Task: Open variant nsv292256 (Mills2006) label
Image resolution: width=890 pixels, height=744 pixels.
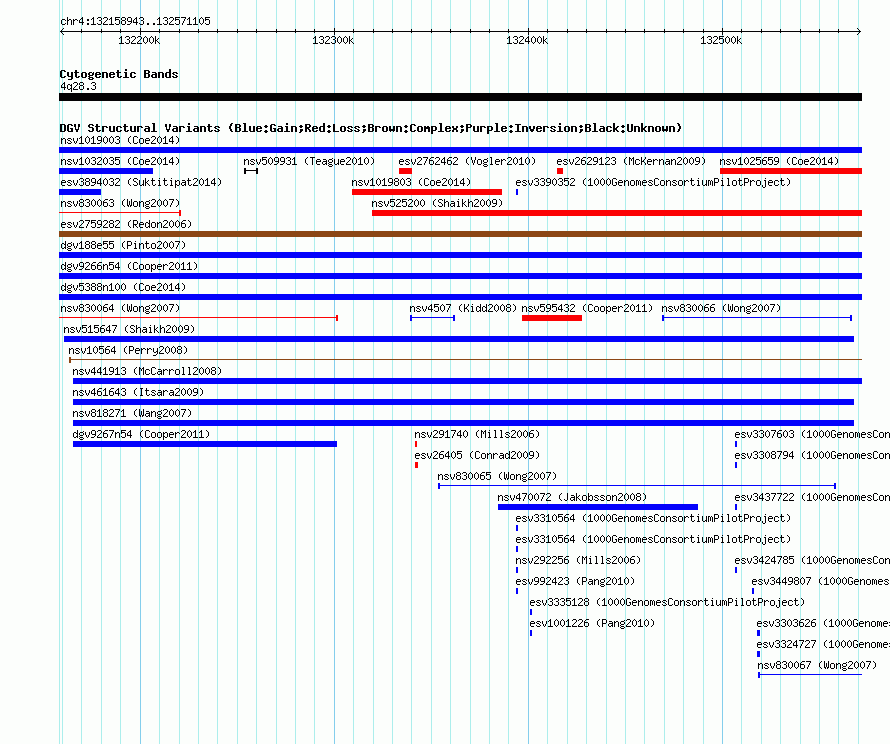Action: 578,560
